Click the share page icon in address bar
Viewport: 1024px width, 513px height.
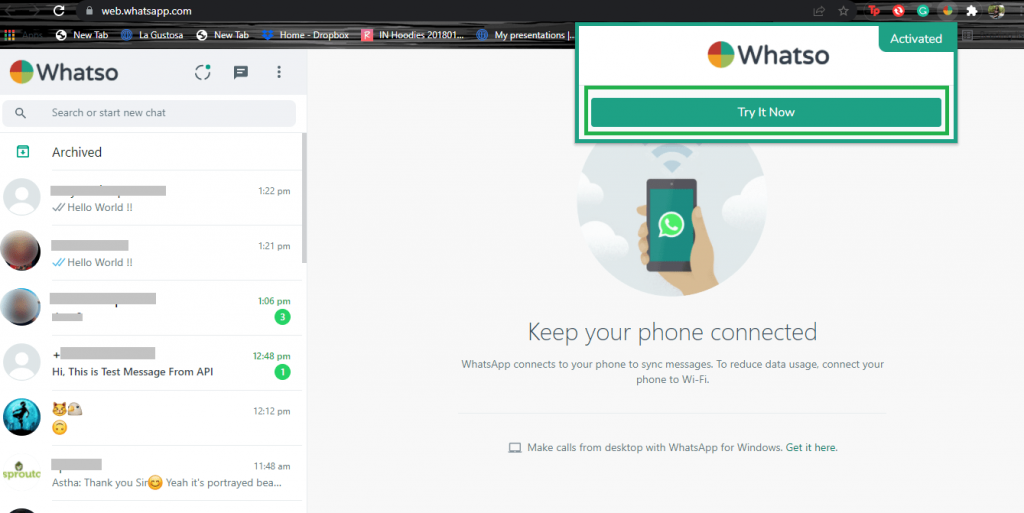tap(819, 11)
